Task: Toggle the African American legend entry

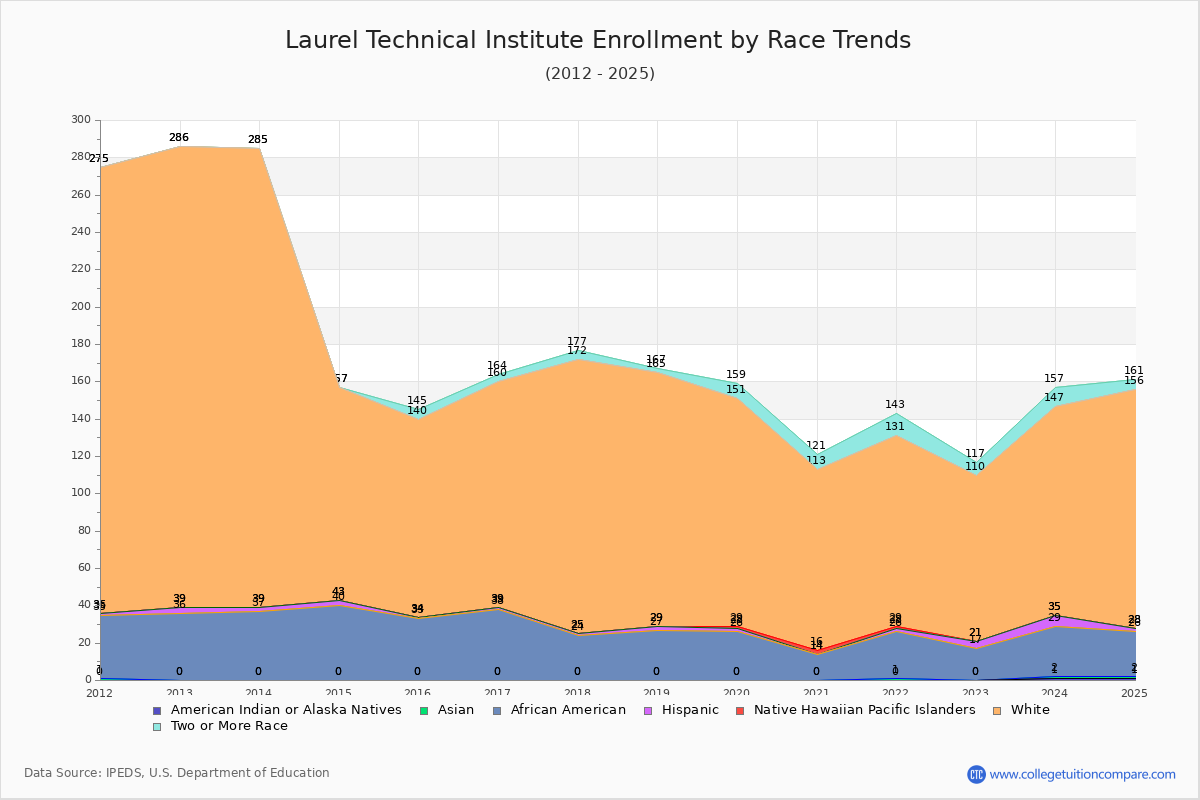Action: 558,710
